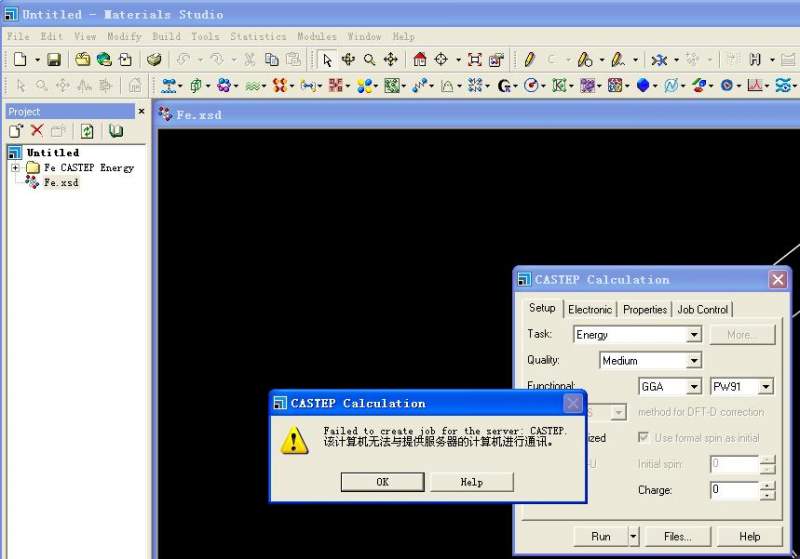Click the Recenter crosshair icon

point(441,60)
